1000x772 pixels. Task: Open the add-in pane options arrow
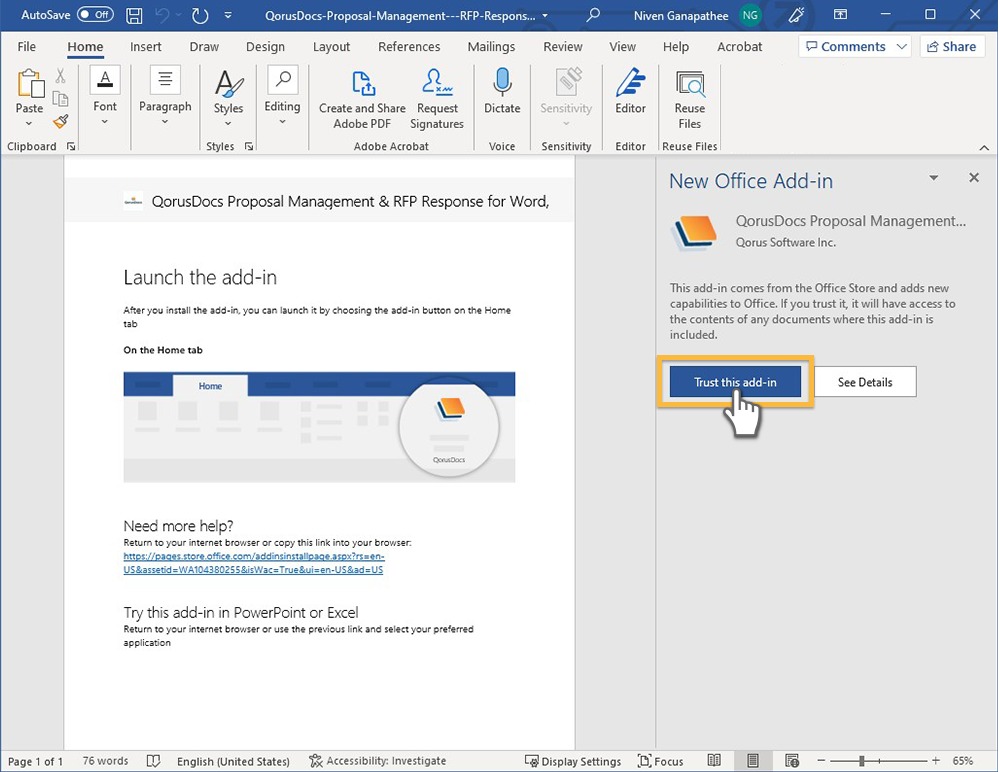934,177
